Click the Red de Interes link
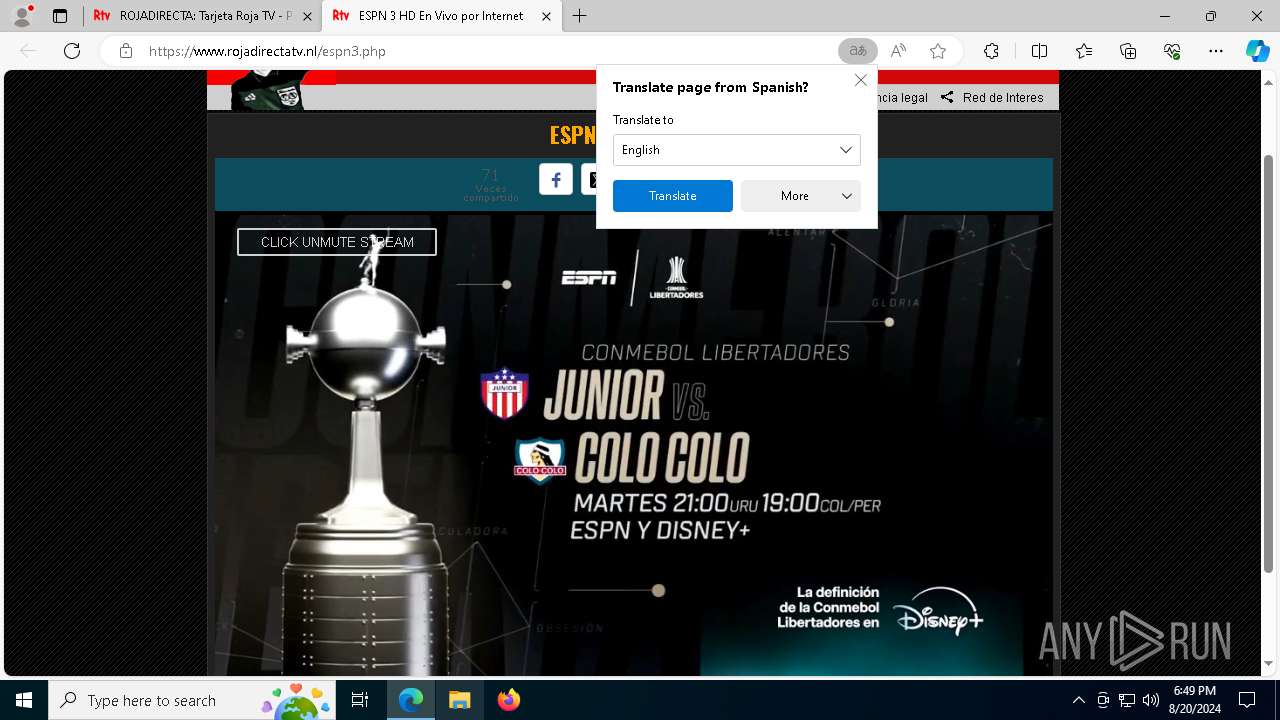The width and height of the screenshot is (1280, 720). 992,97
